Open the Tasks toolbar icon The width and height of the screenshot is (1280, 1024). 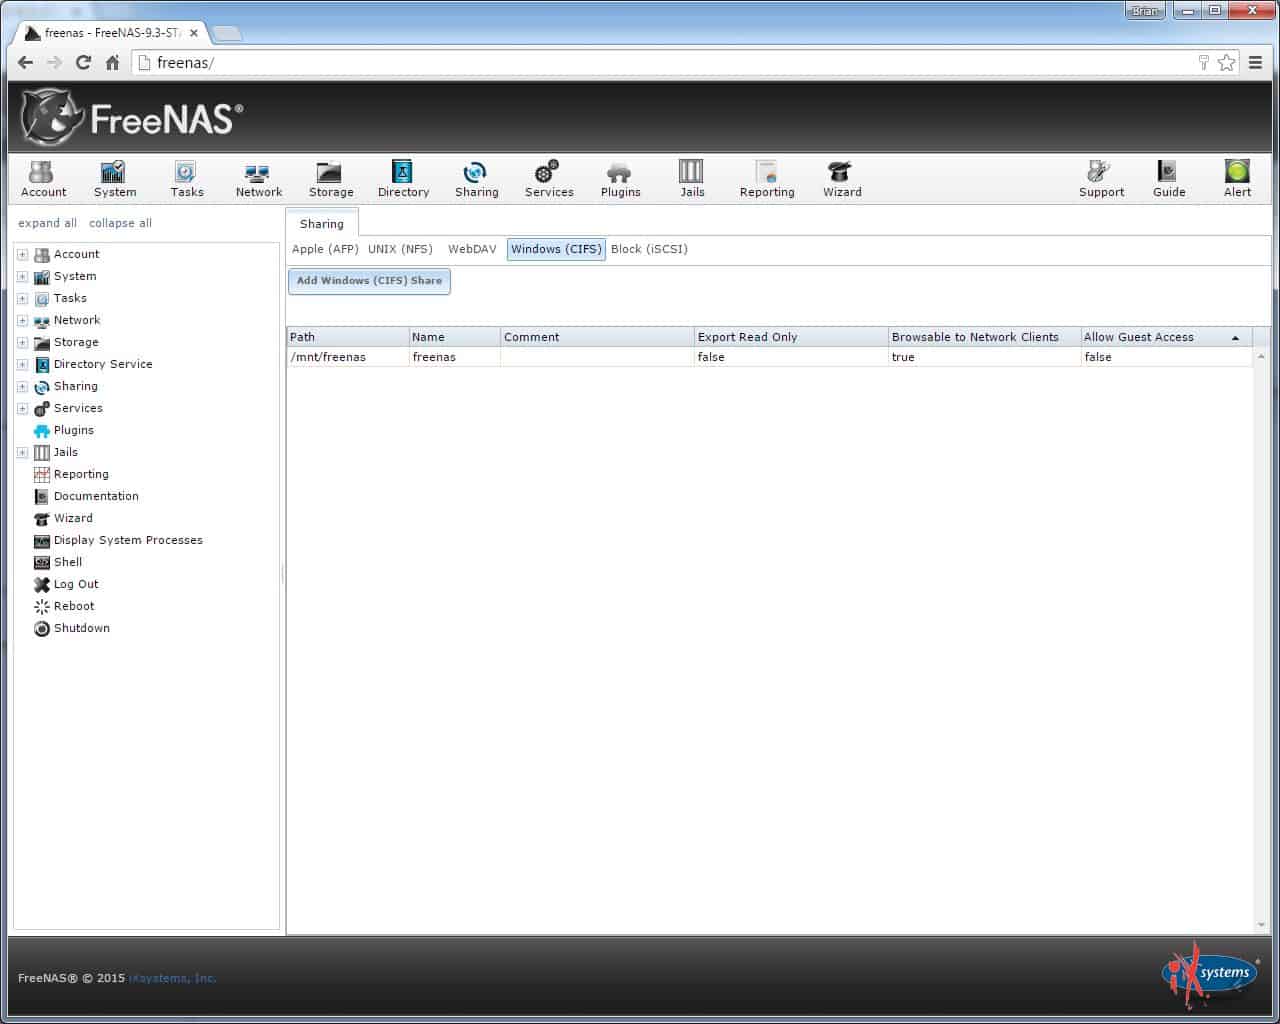point(186,179)
